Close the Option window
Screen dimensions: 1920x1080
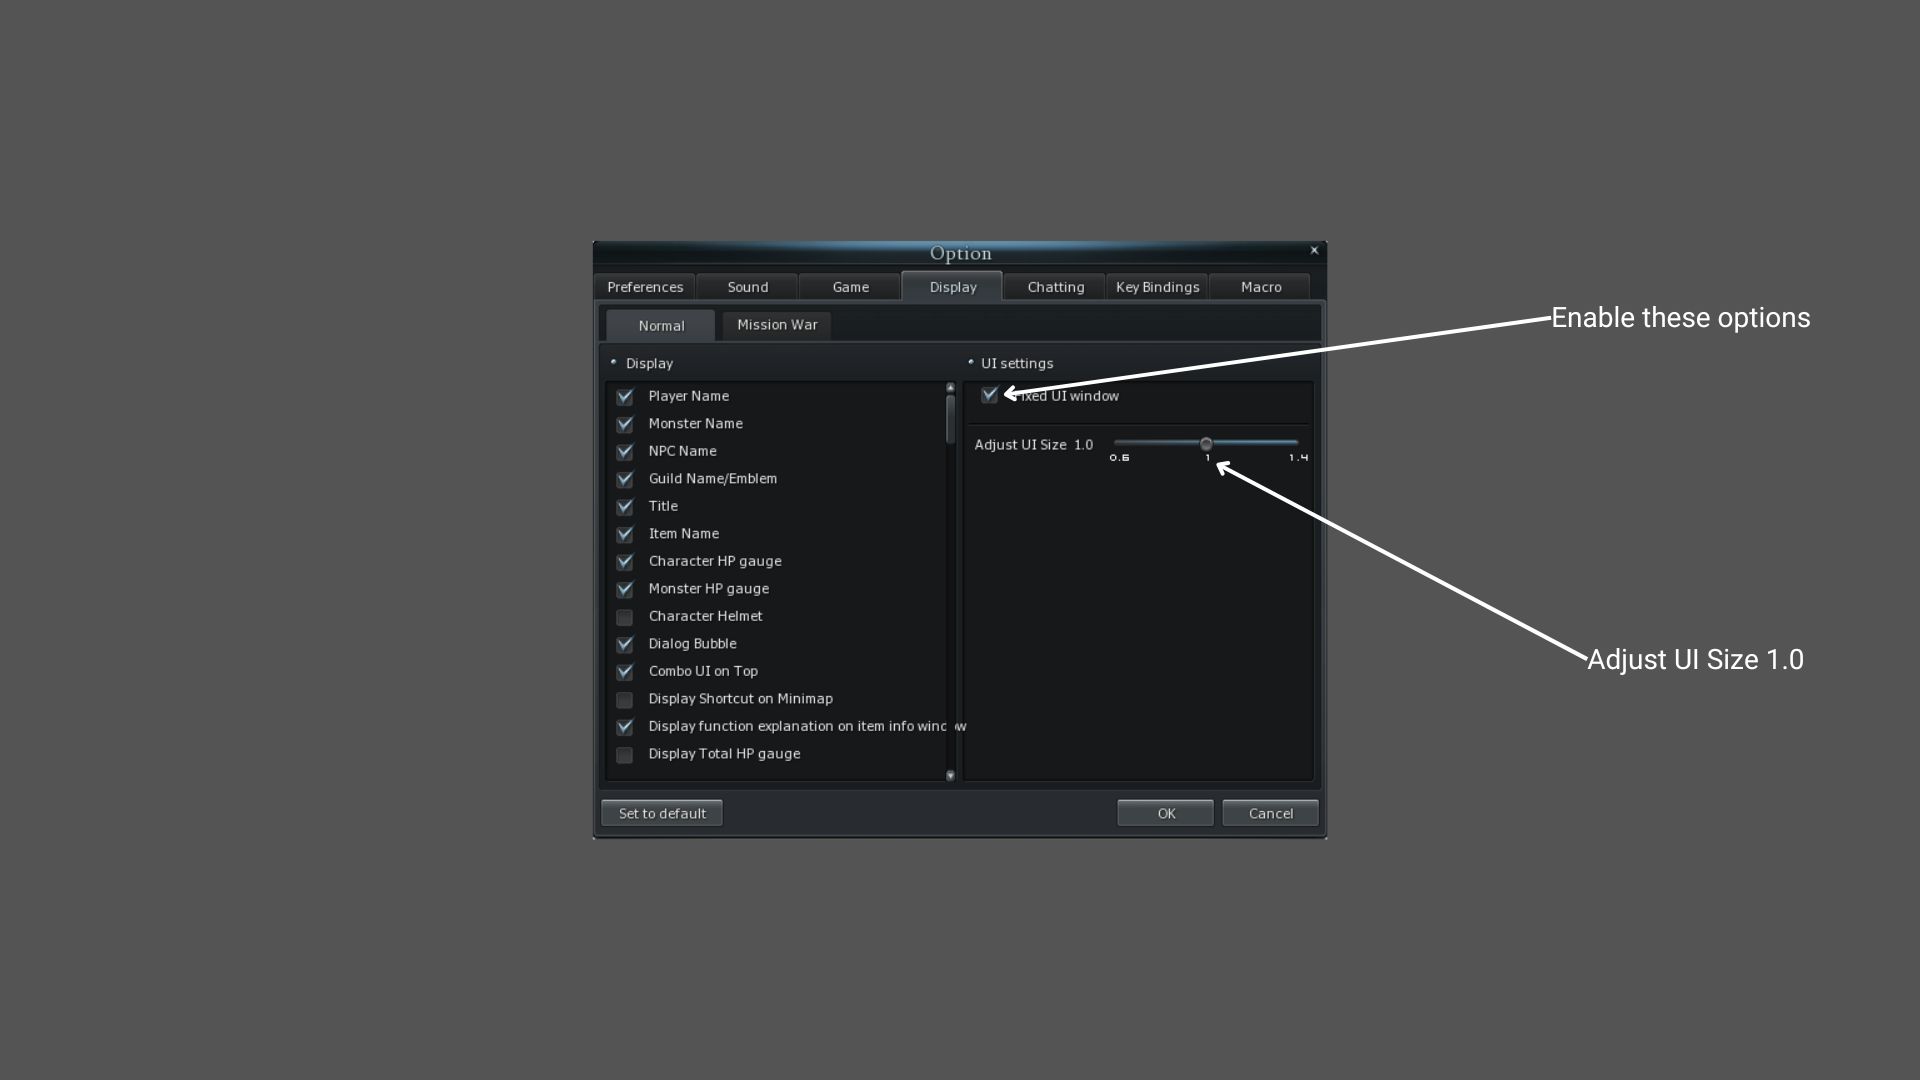1314,250
